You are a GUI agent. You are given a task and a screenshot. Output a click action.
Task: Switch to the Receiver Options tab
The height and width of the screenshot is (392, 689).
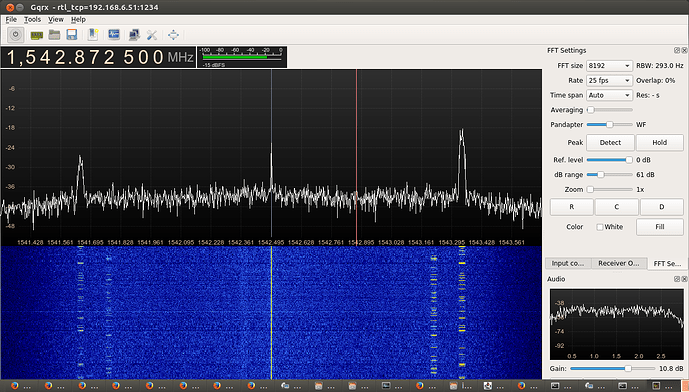(x=619, y=263)
